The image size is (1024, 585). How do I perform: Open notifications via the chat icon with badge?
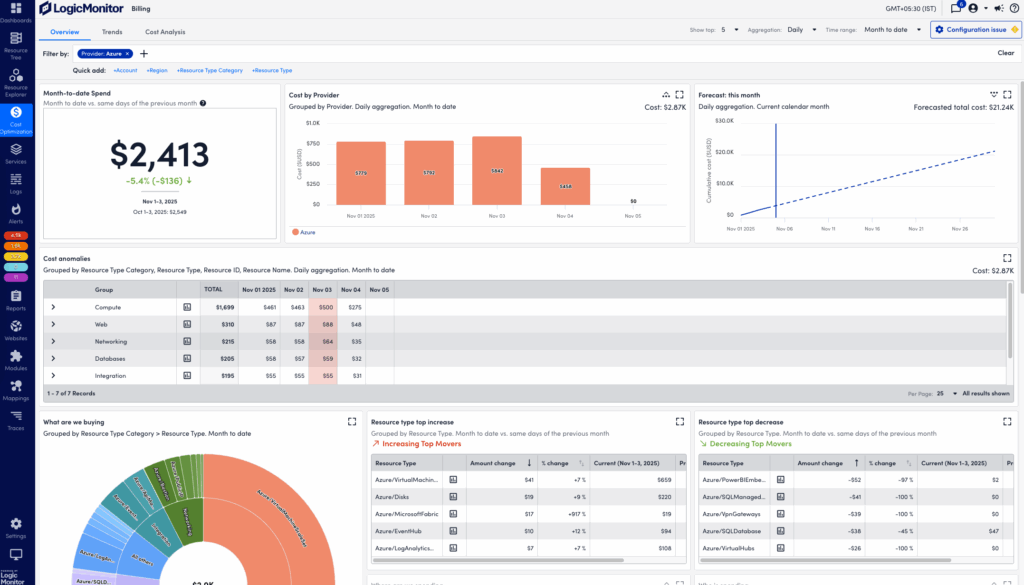[957, 9]
